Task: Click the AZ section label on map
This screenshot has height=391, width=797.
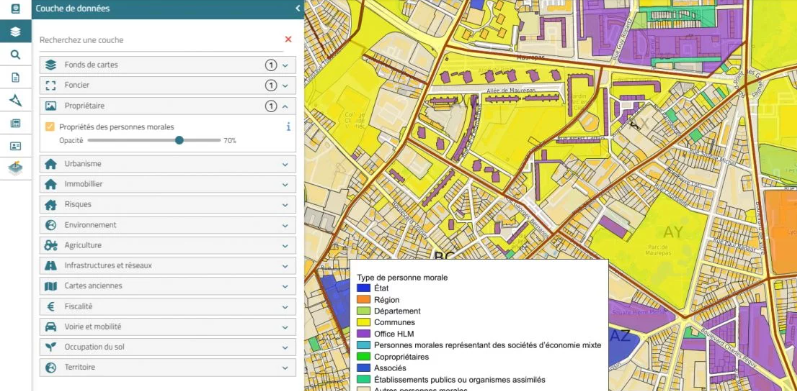Action: [619, 336]
